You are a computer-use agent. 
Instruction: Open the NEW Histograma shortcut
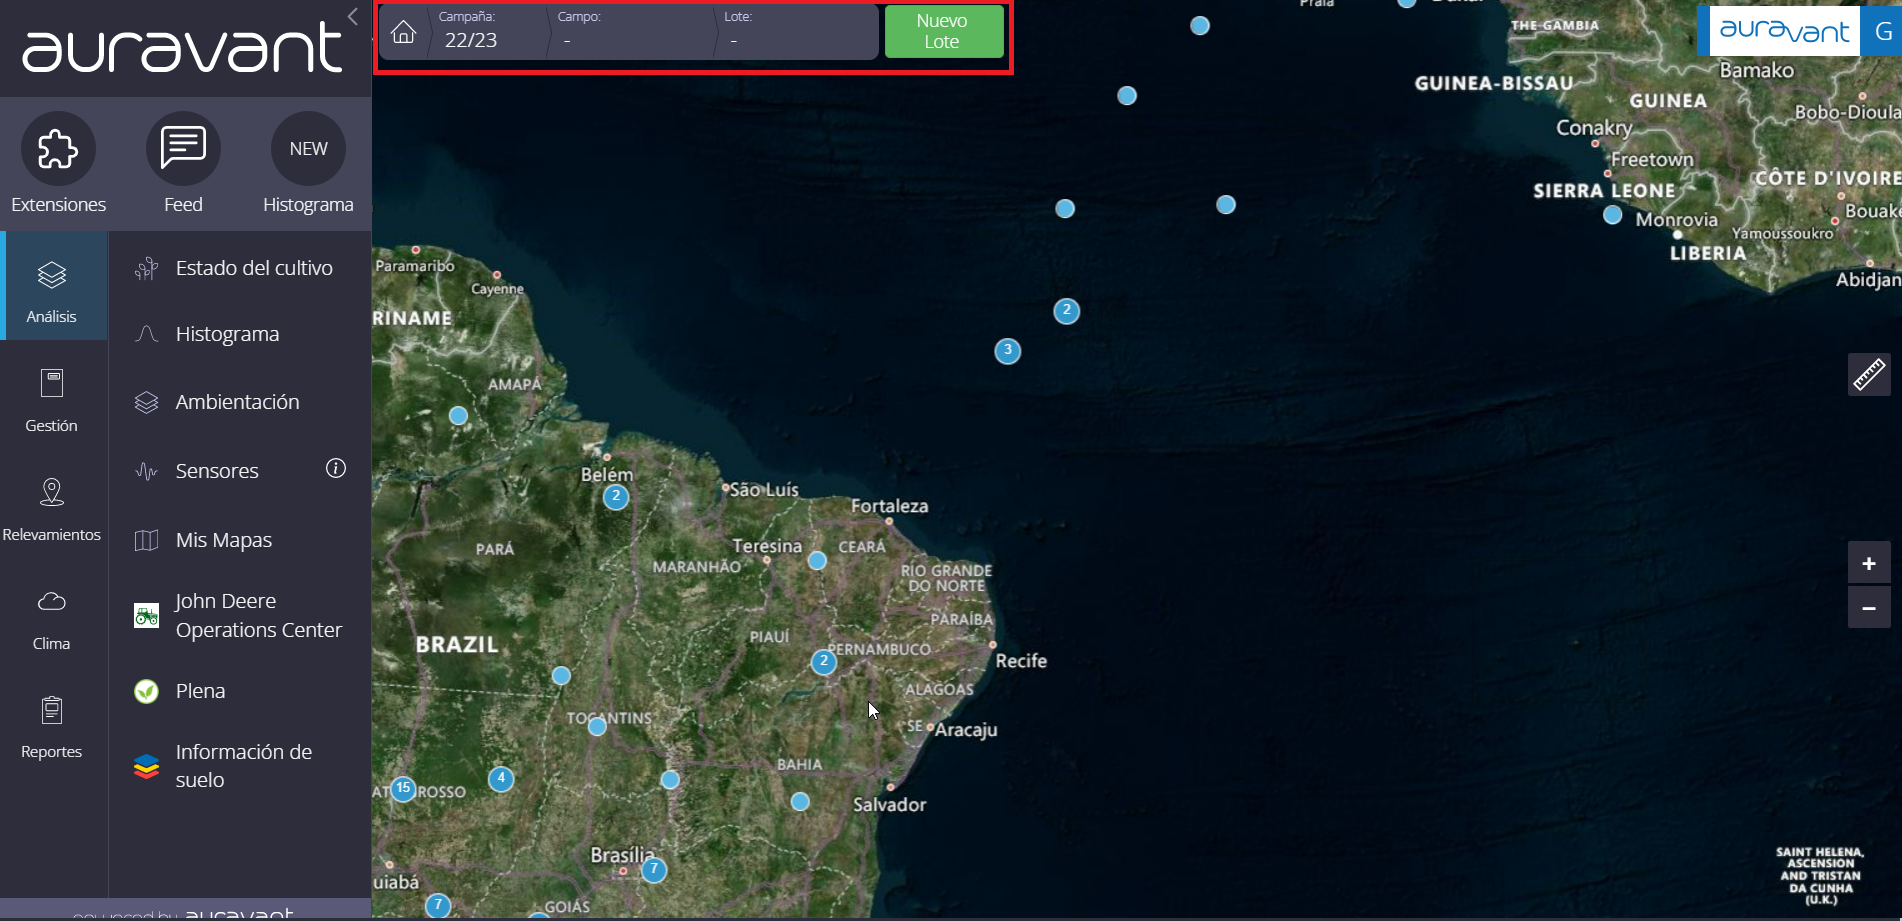[x=308, y=149]
